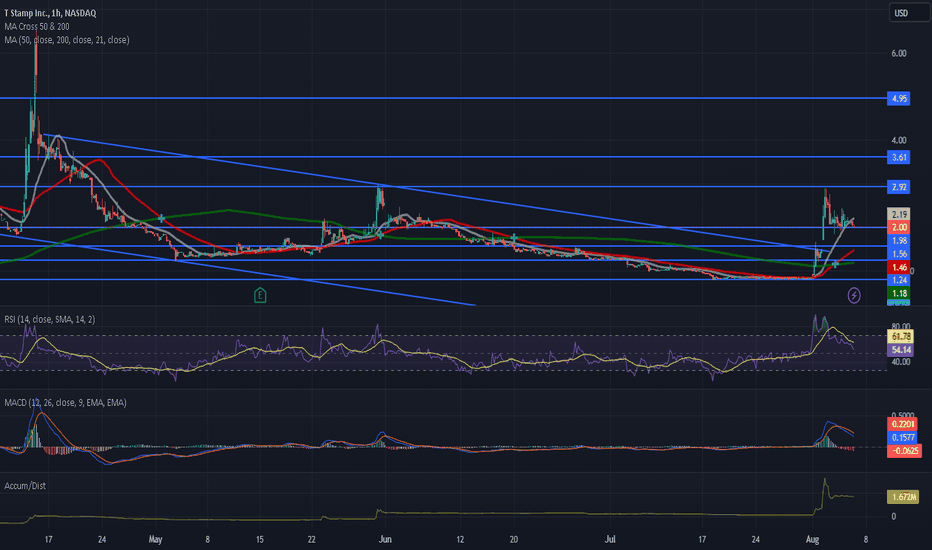The height and width of the screenshot is (550, 932).
Task: Click the earnings 'E' marker icon
Action: (x=260, y=295)
